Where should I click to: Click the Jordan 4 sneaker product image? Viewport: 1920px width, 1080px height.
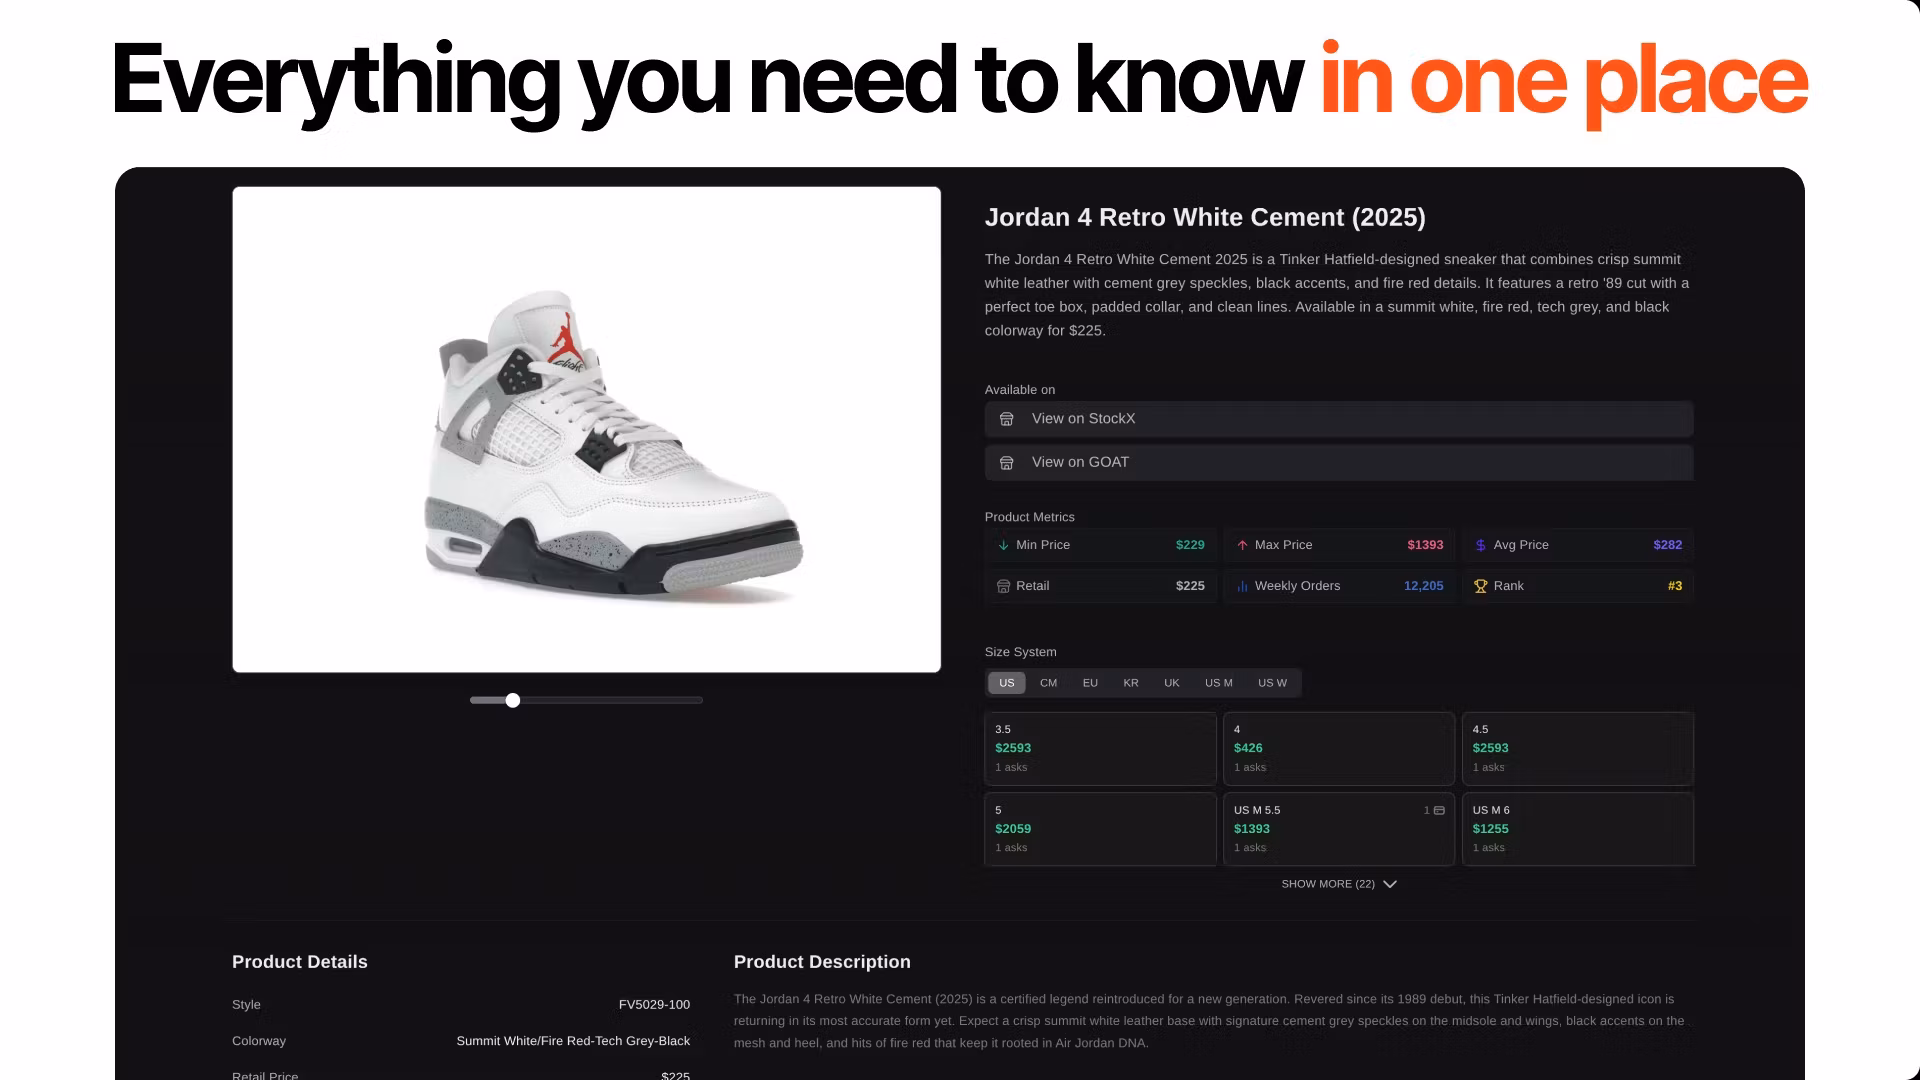pos(586,430)
